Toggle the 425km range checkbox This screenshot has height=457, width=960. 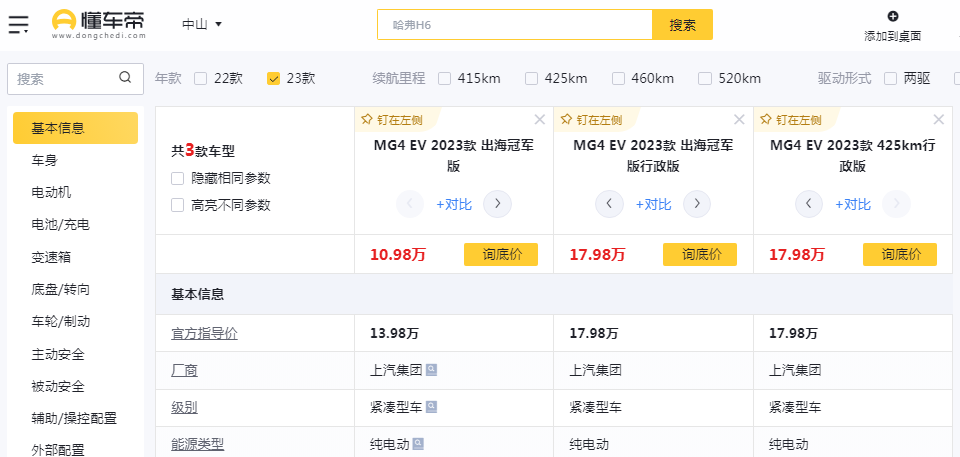531,78
